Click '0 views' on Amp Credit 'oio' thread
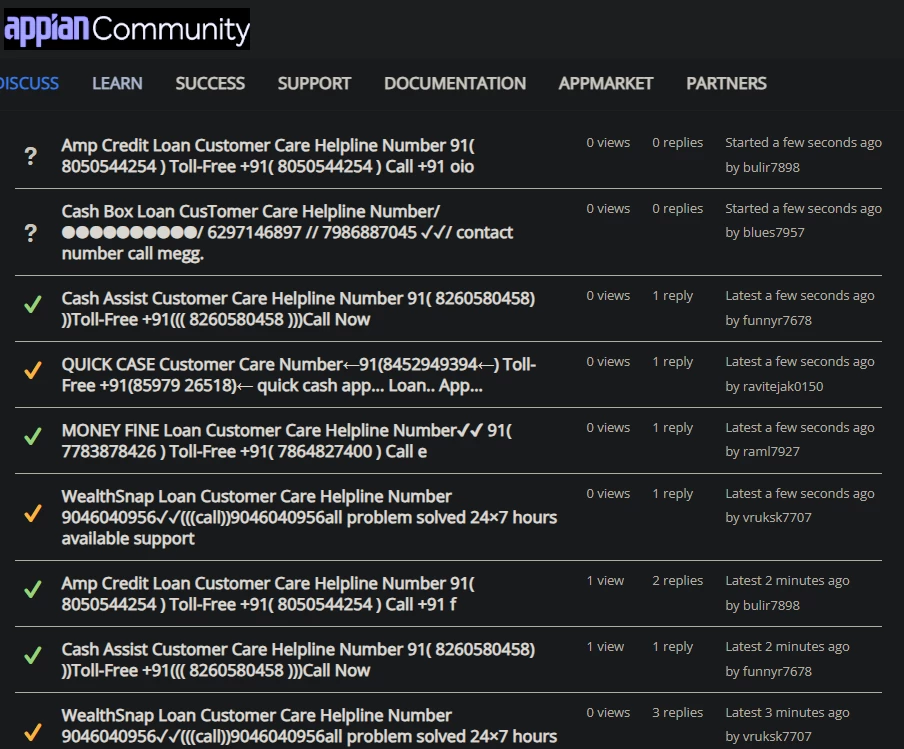 tap(608, 142)
